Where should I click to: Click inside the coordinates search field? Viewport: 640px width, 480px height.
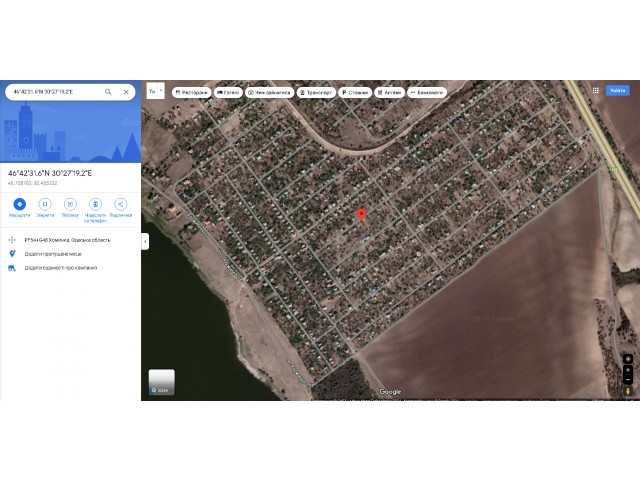coord(57,92)
